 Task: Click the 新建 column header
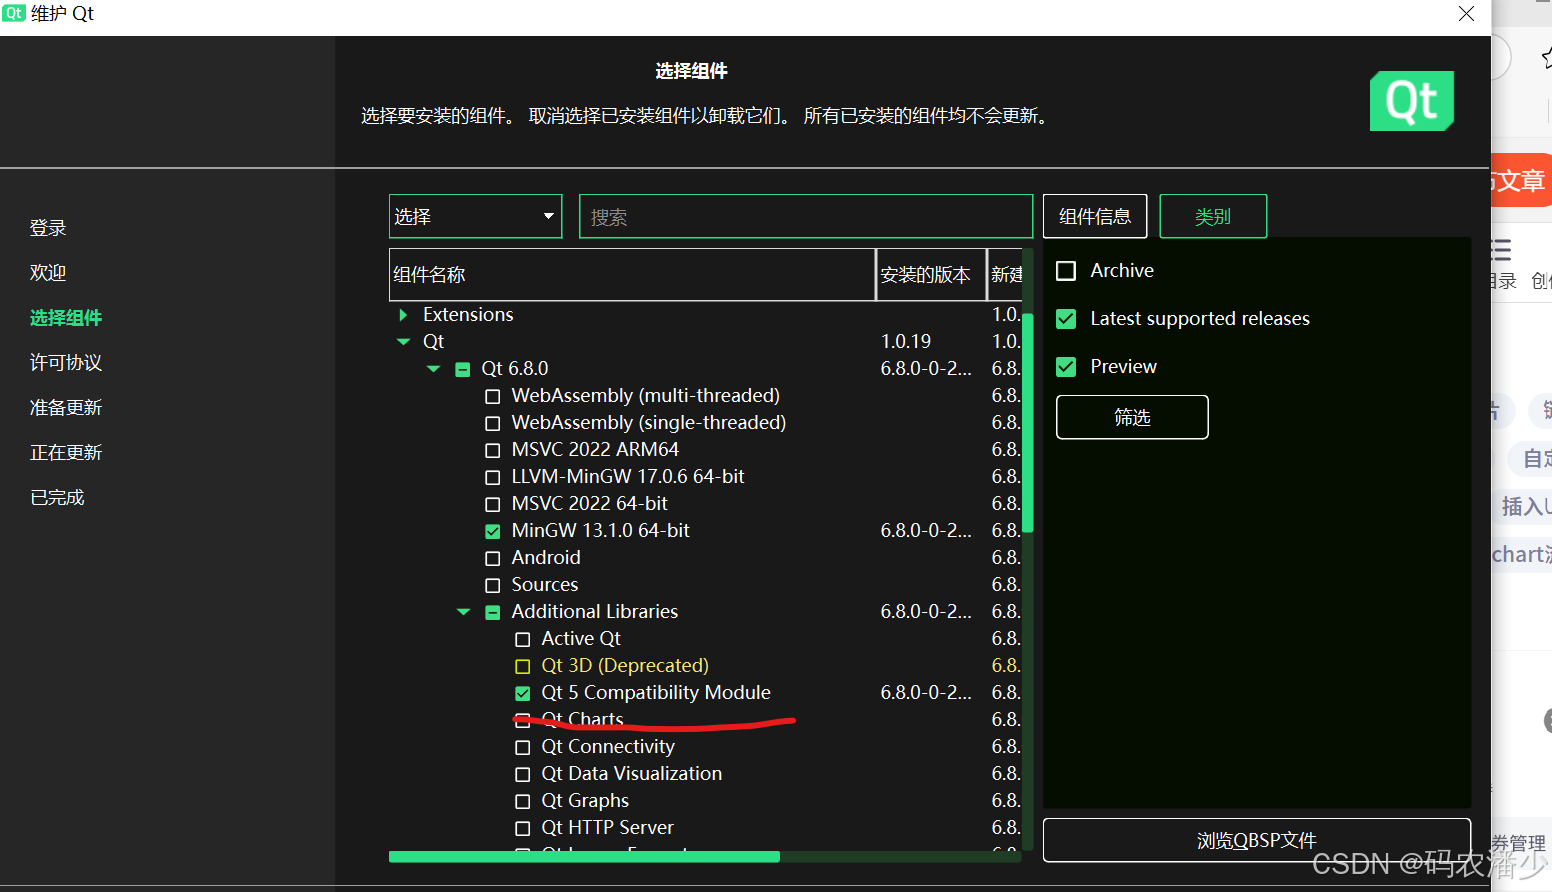[x=1005, y=275]
